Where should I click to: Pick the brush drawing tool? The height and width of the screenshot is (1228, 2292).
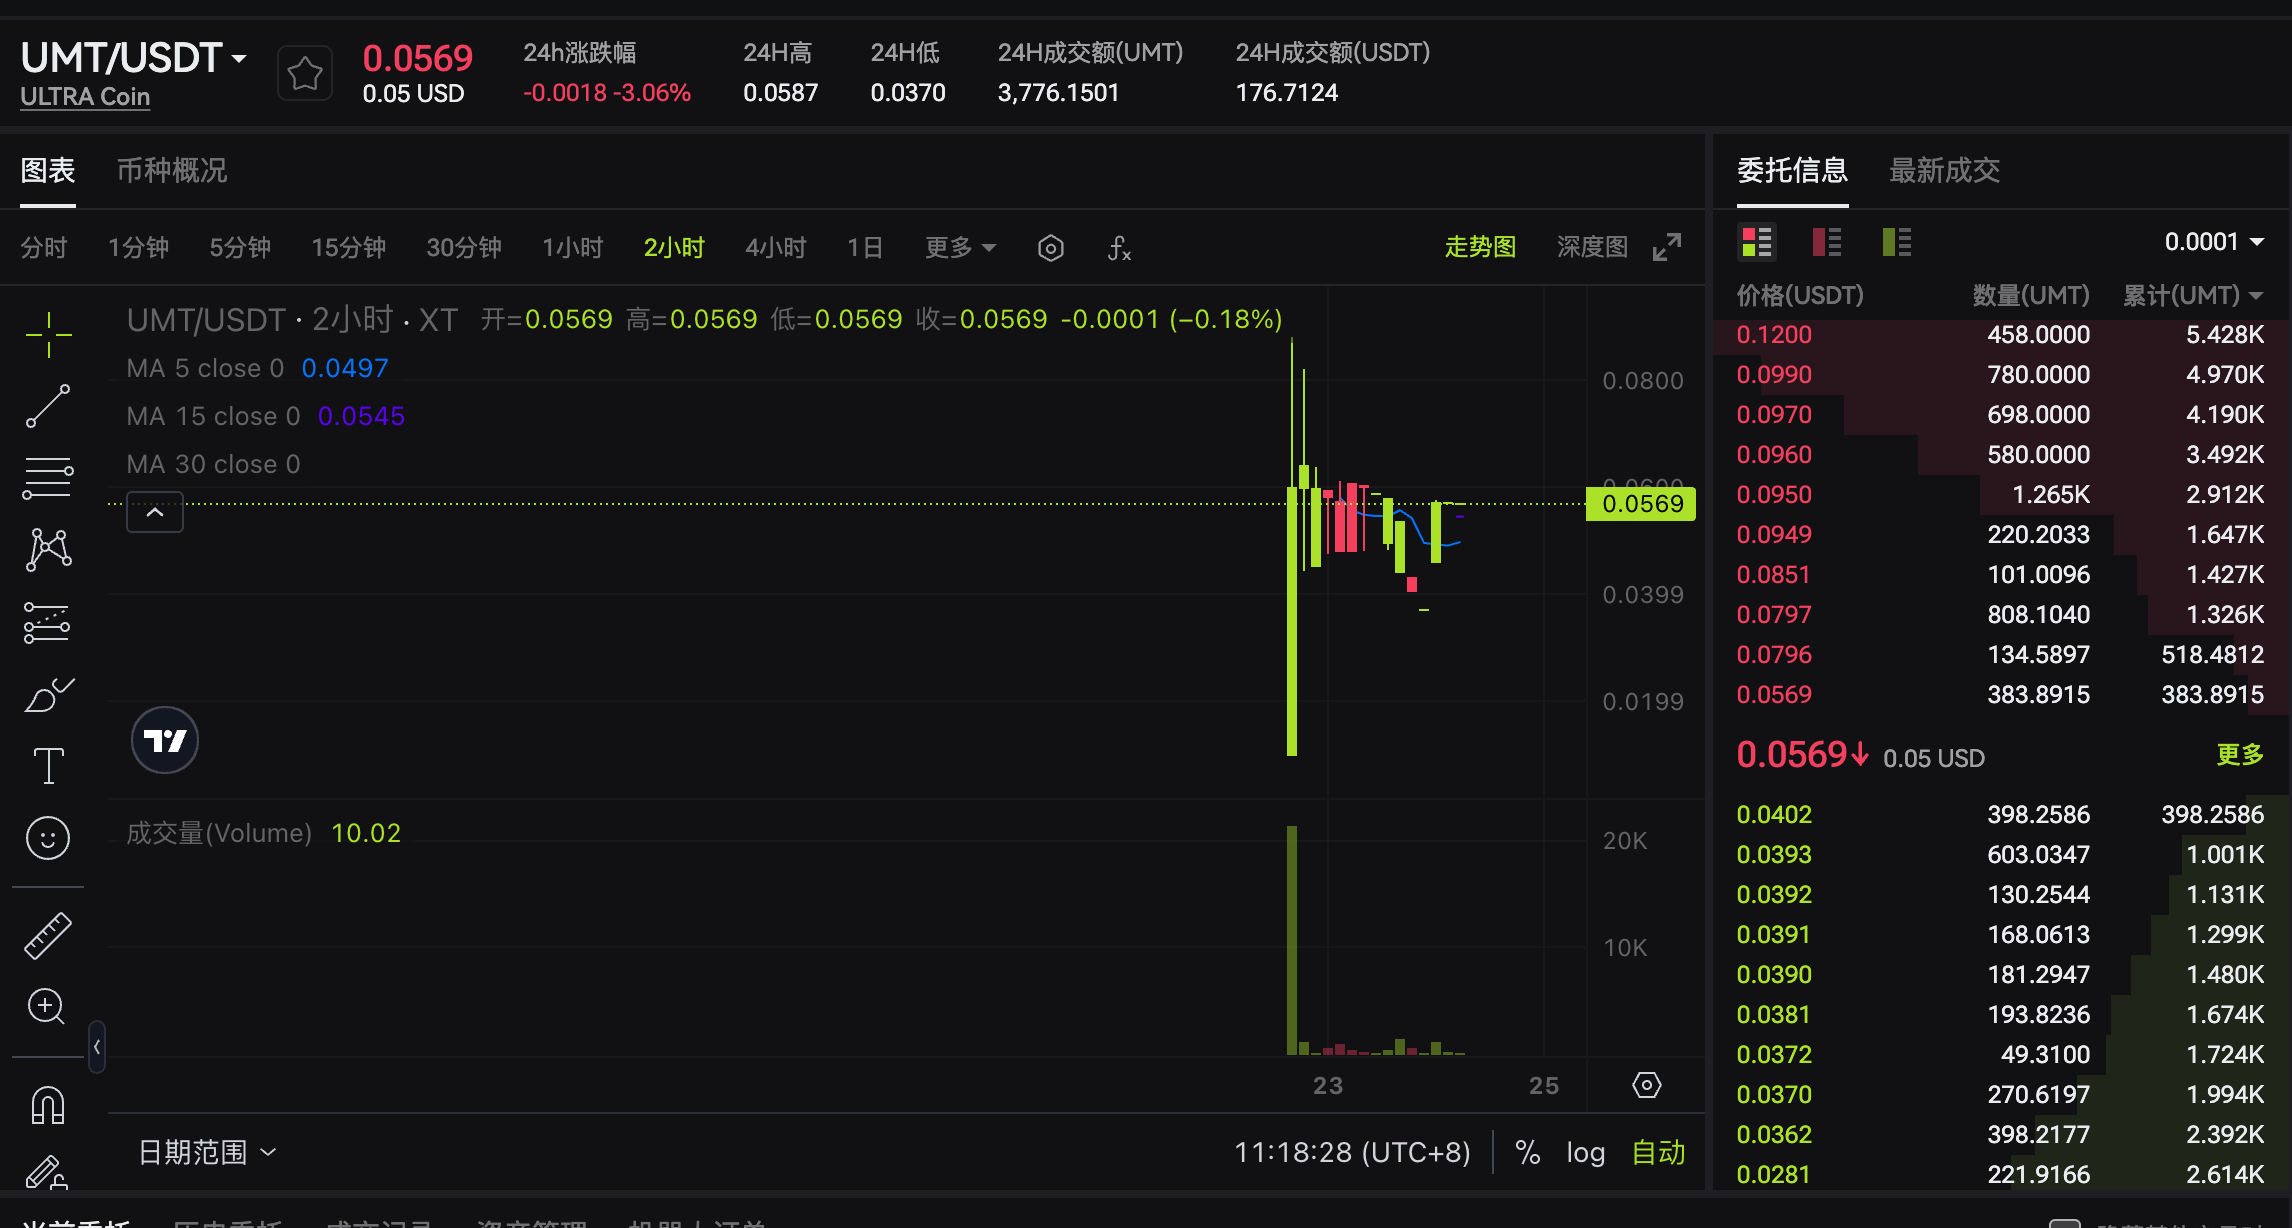pos(47,694)
